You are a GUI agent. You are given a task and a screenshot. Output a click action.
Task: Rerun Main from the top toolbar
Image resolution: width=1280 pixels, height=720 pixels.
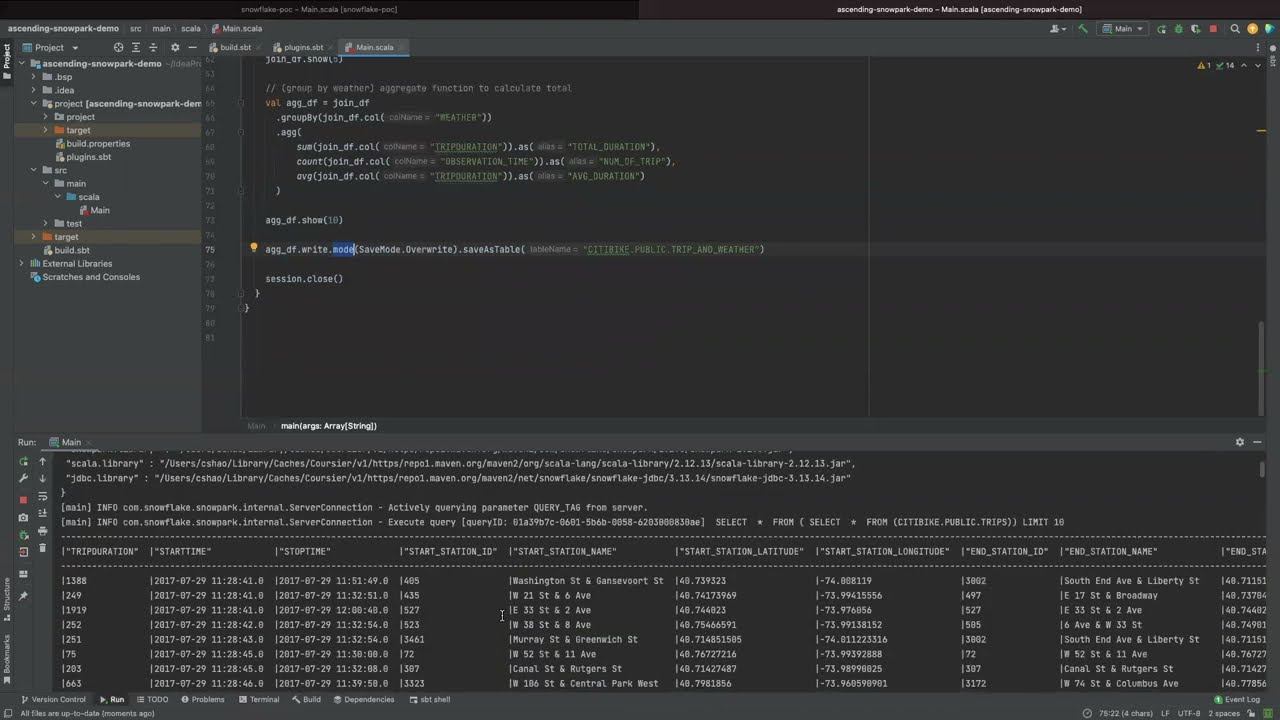(x=1161, y=29)
